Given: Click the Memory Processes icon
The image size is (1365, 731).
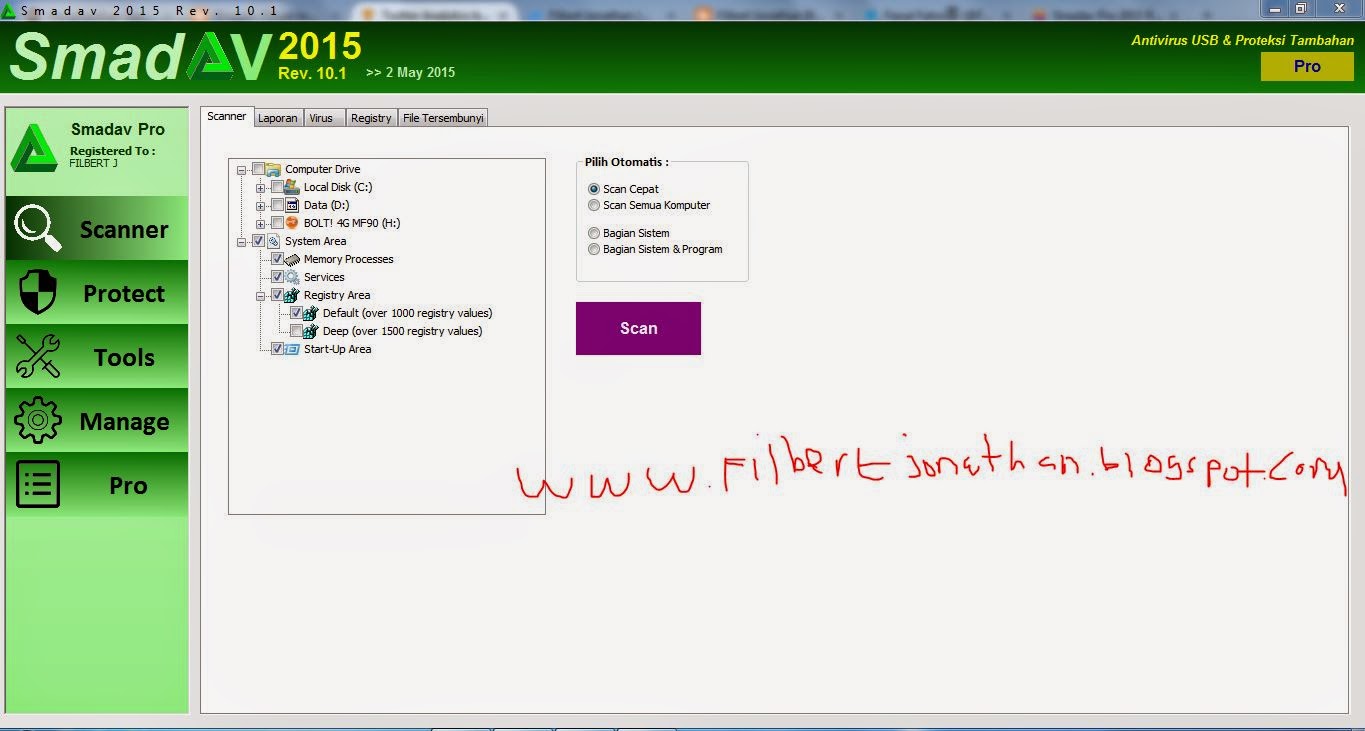Looking at the screenshot, I should point(292,259).
